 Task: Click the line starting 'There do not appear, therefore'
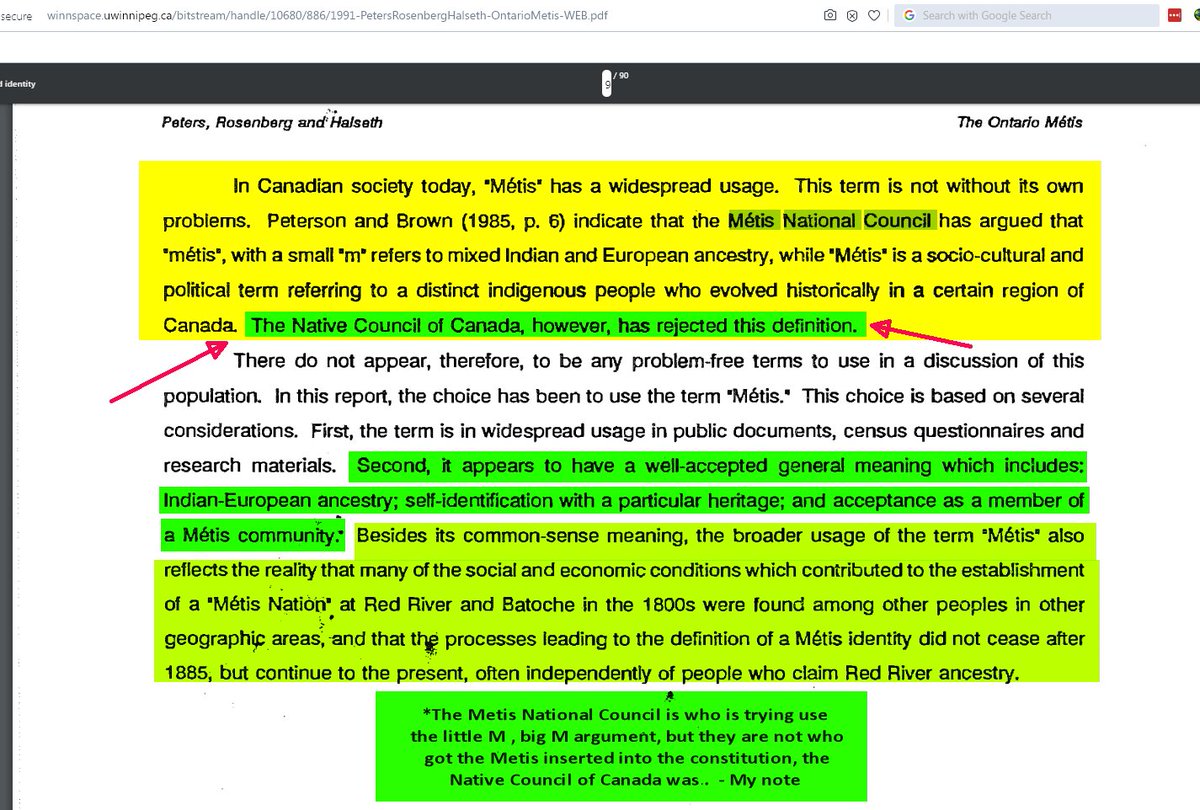tap(658, 361)
